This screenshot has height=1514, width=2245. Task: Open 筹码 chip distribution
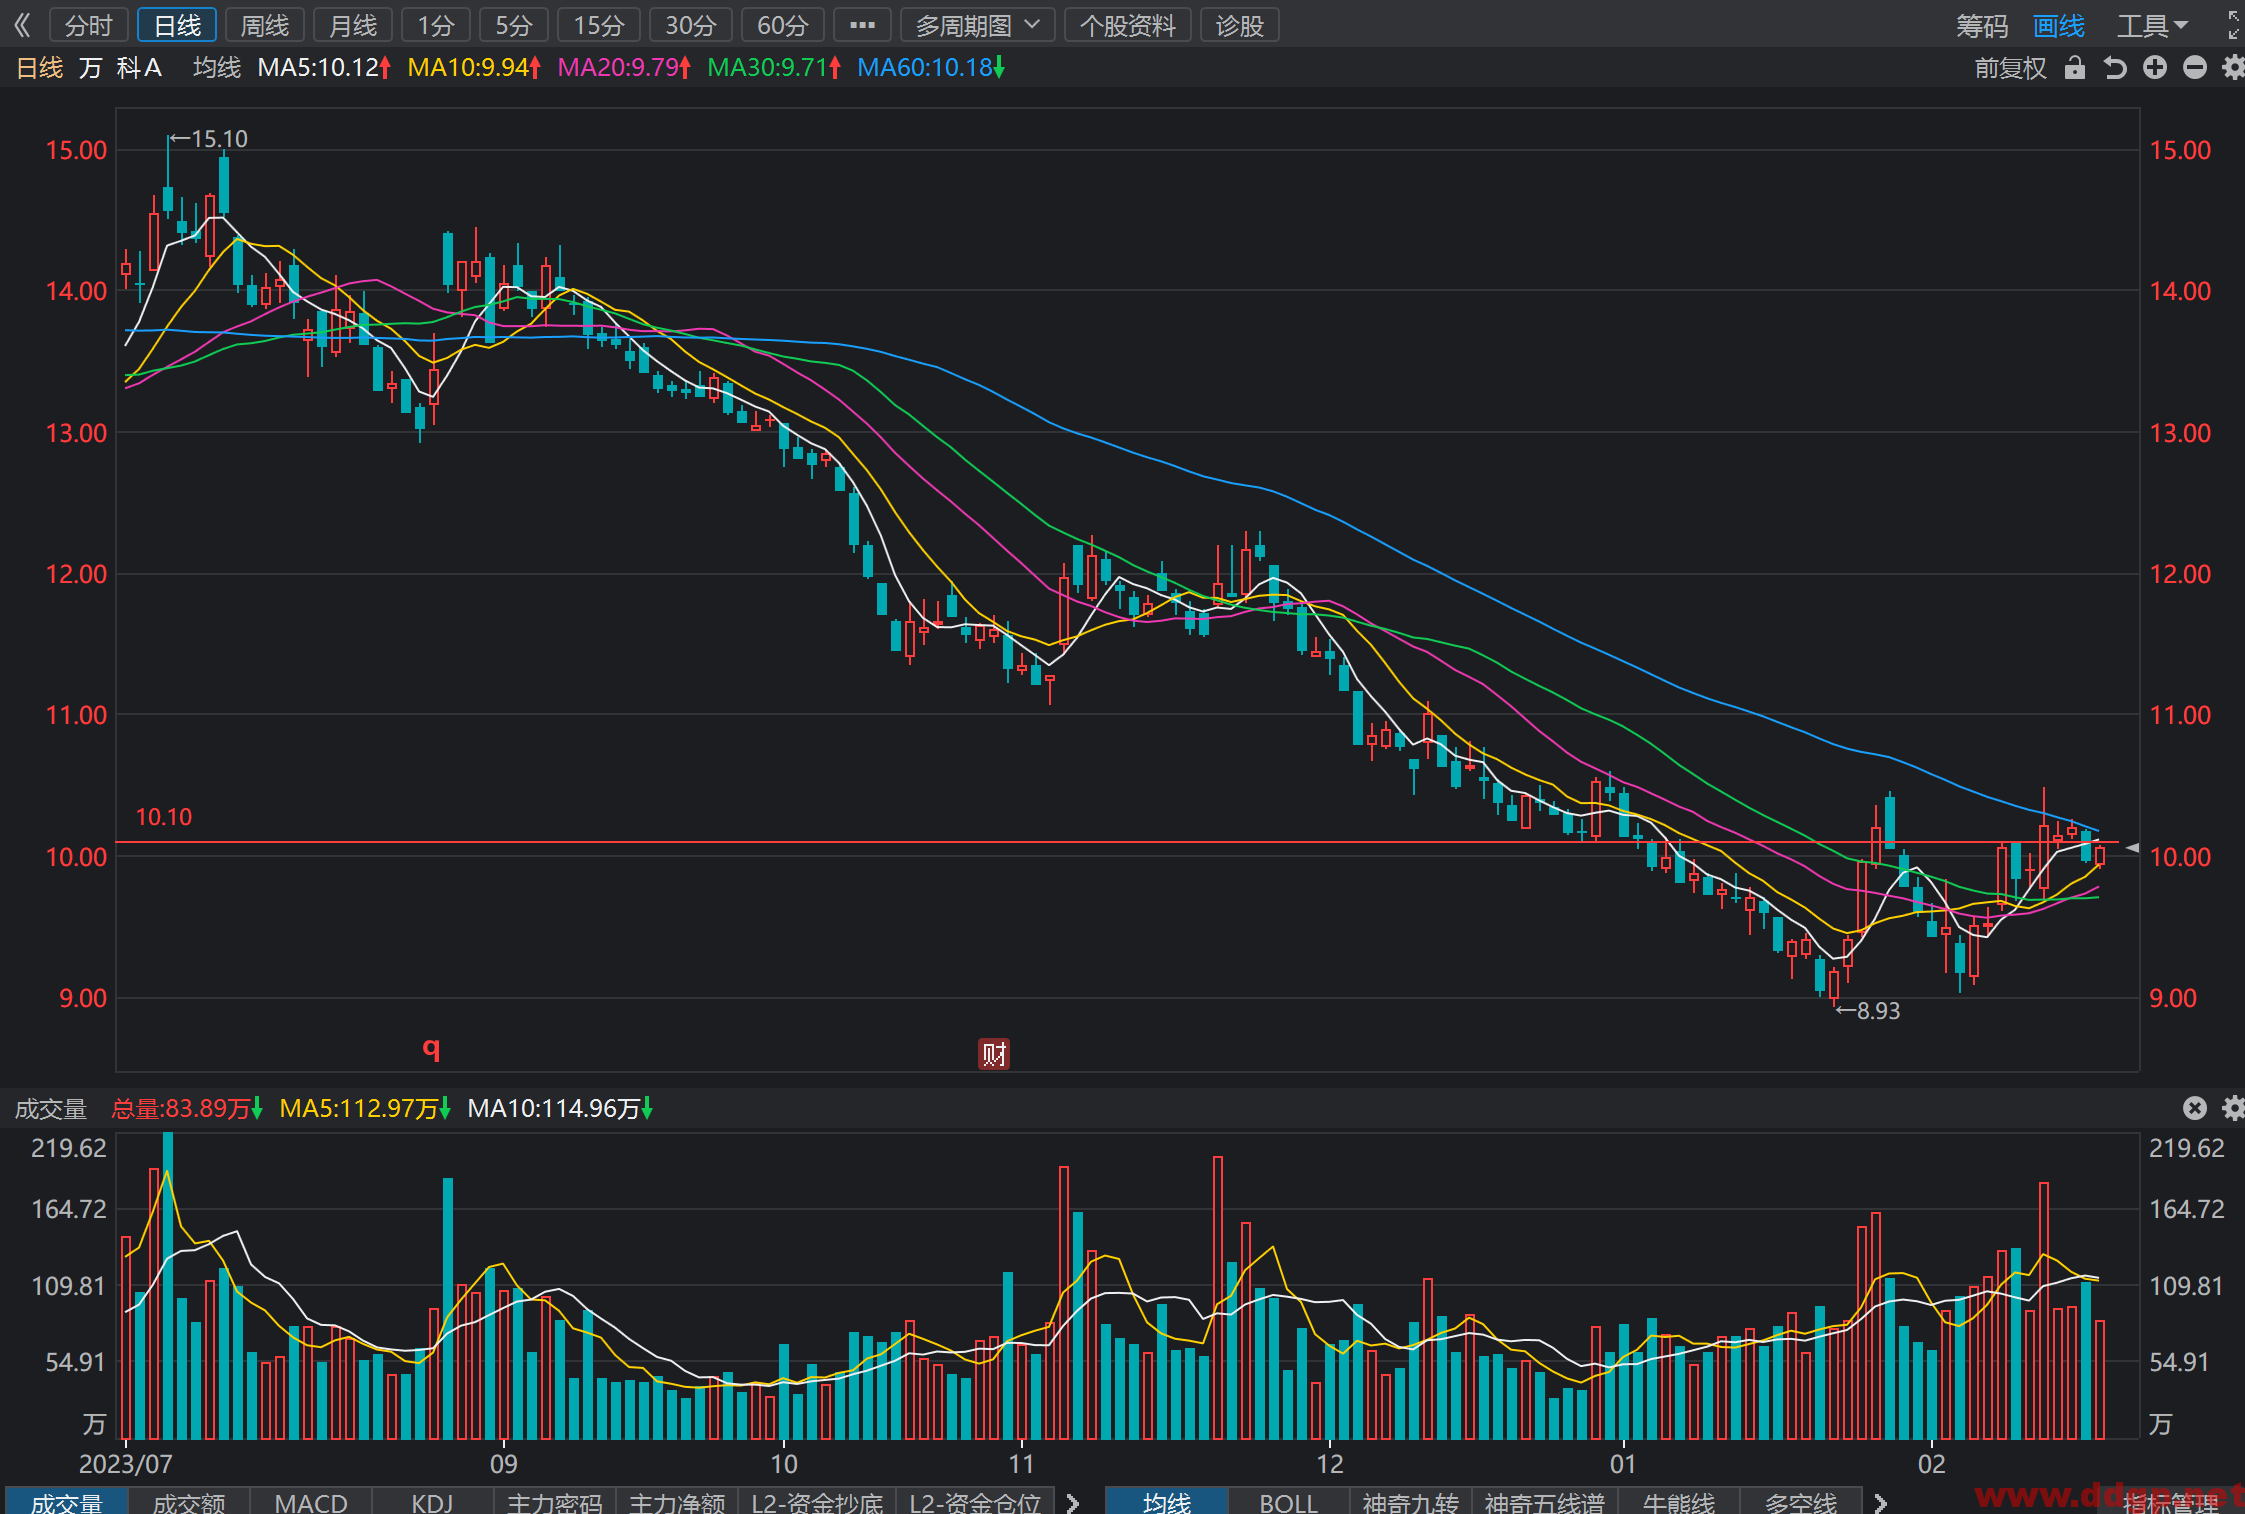pyautogui.click(x=1982, y=25)
